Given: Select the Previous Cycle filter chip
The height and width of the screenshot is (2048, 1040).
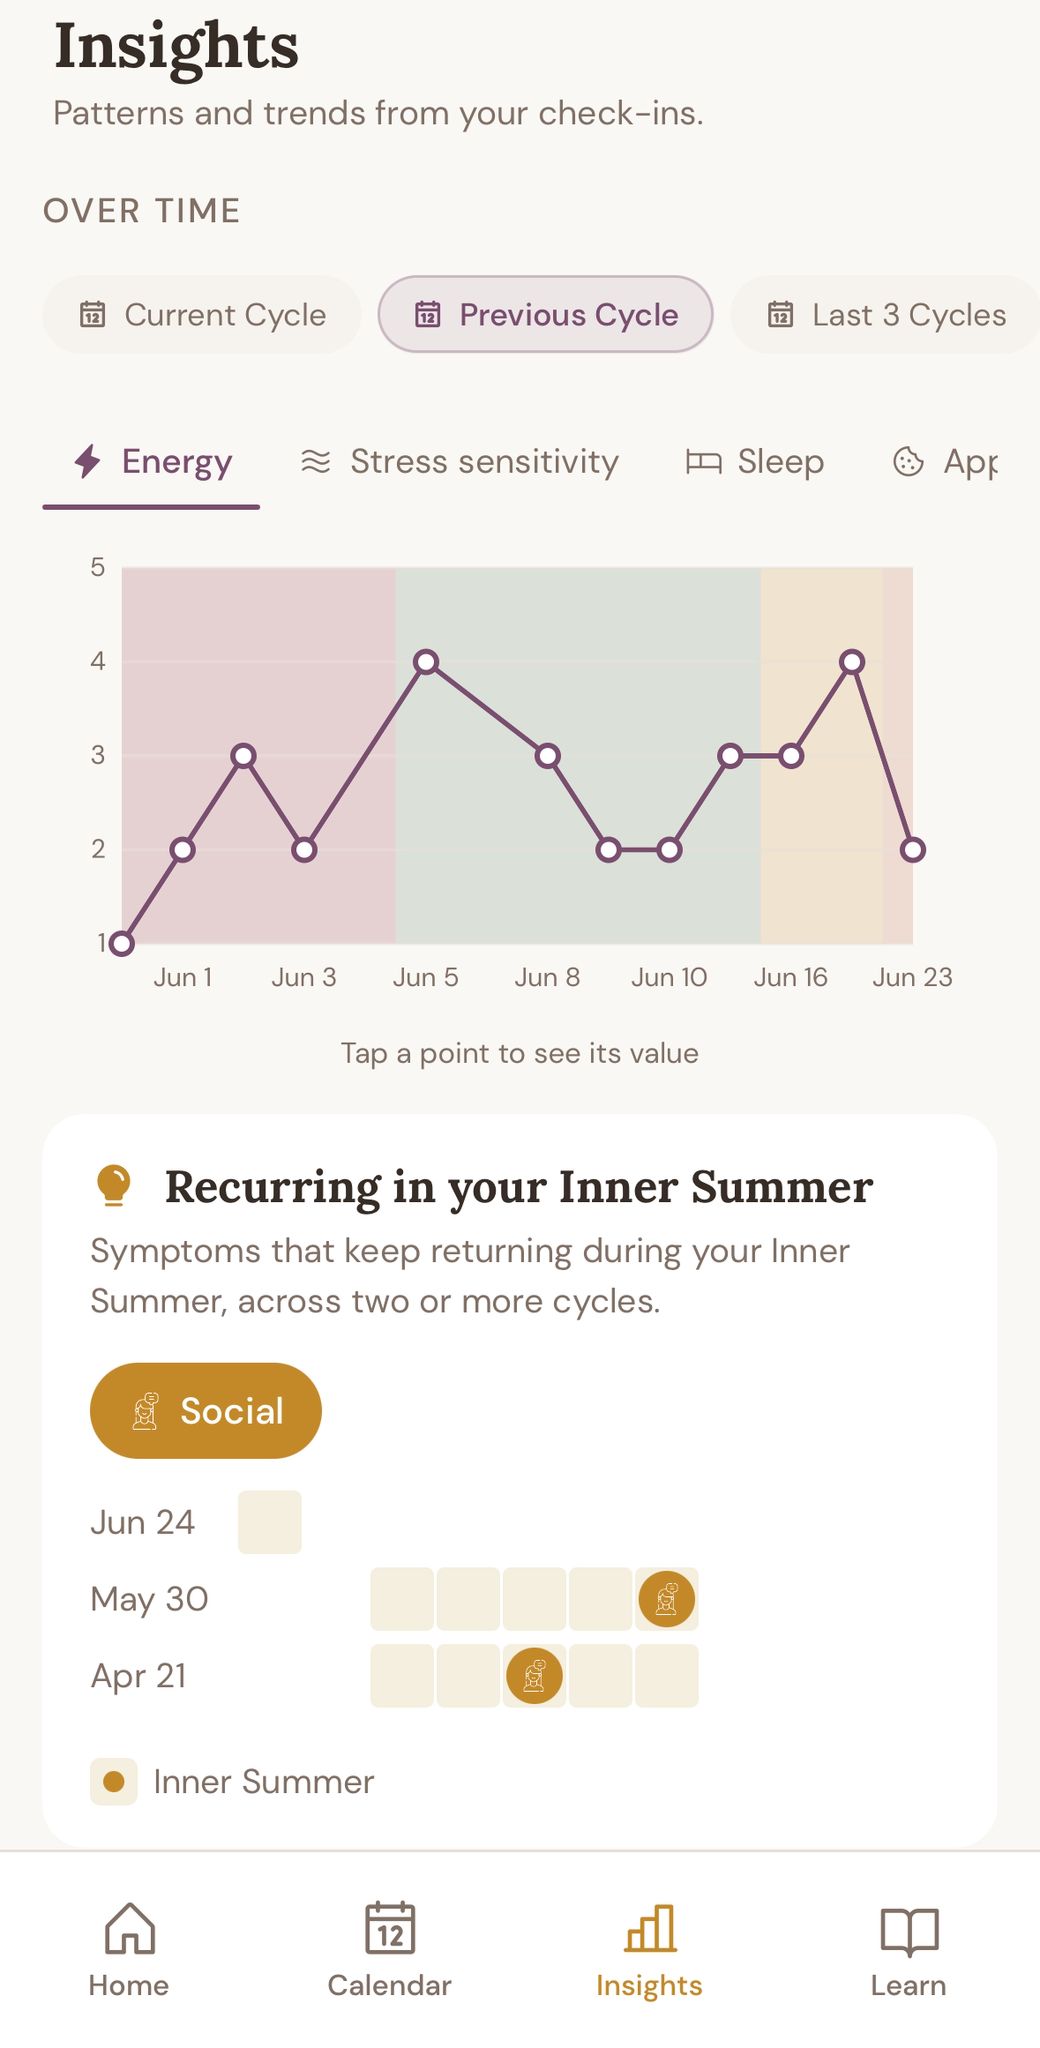Looking at the screenshot, I should click(x=545, y=314).
